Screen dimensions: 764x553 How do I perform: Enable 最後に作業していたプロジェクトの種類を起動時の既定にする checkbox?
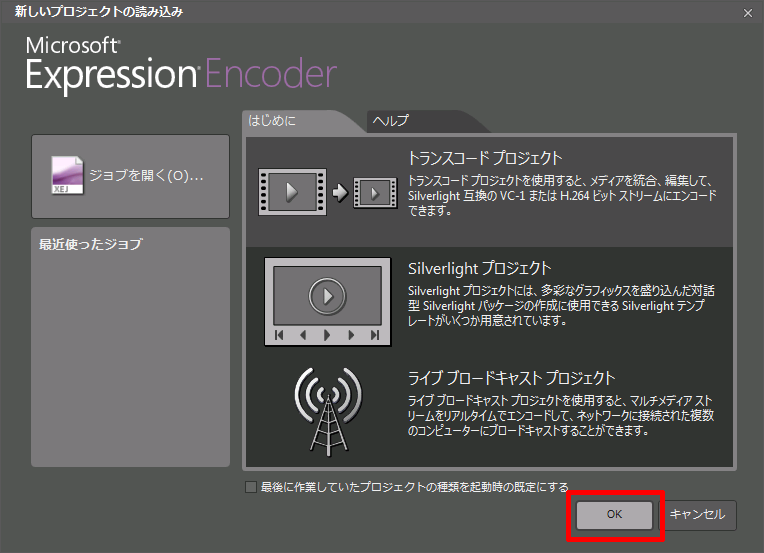[251, 487]
